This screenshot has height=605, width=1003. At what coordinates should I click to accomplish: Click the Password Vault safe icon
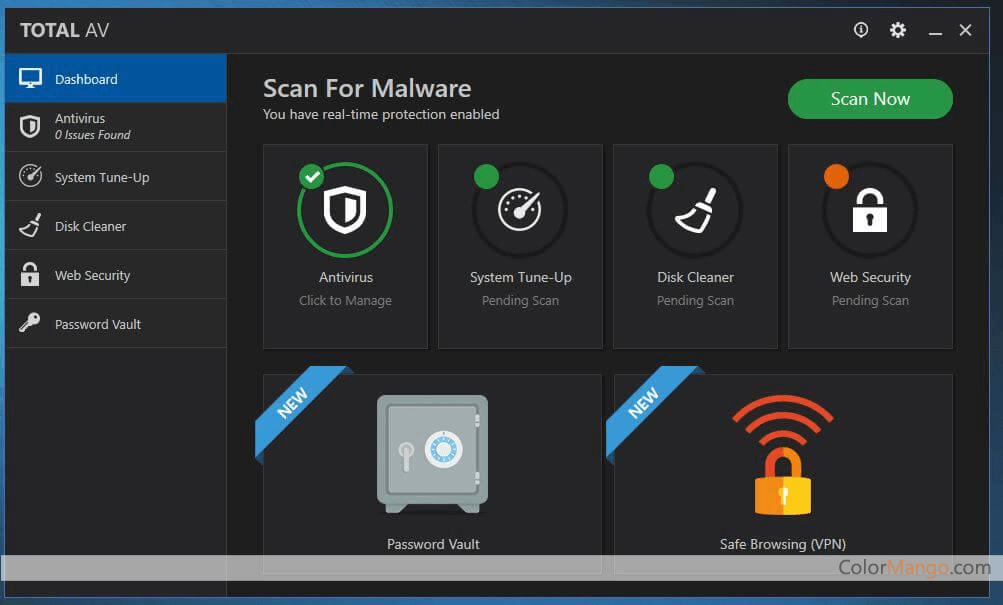tap(432, 453)
